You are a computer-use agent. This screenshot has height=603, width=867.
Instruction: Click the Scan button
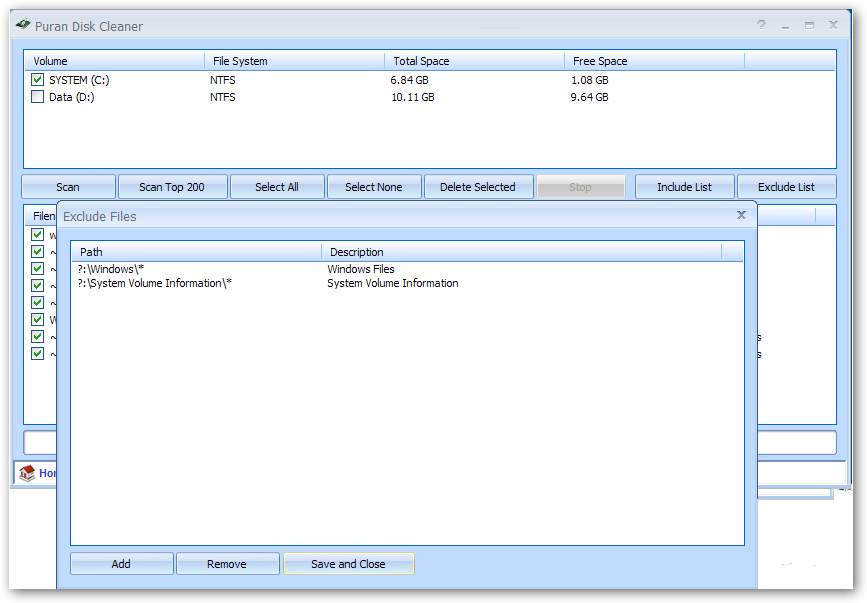[x=68, y=187]
